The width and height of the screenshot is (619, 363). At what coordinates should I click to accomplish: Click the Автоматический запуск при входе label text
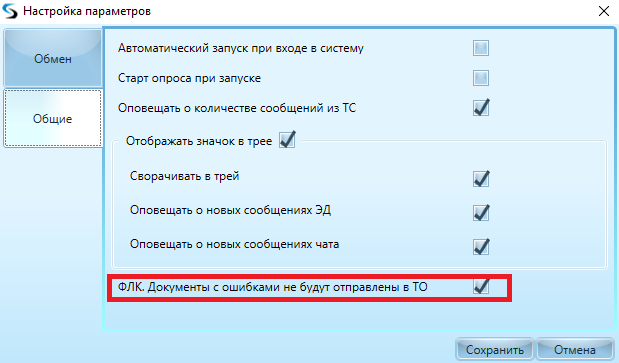(x=241, y=48)
